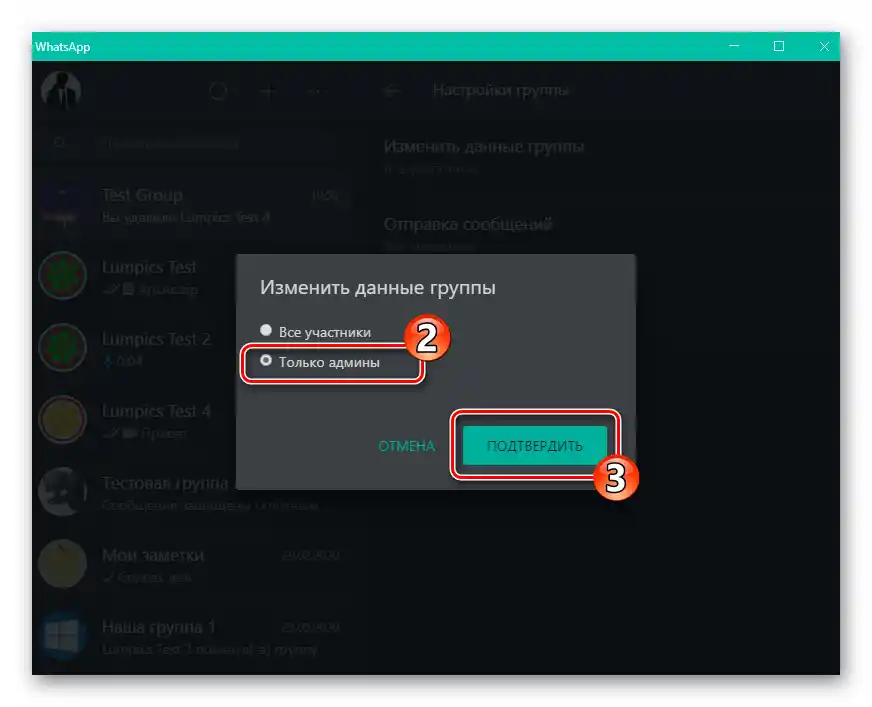Viewport: 872px width, 707px height.
Task: Open the Test Group chat
Action: tap(192, 205)
